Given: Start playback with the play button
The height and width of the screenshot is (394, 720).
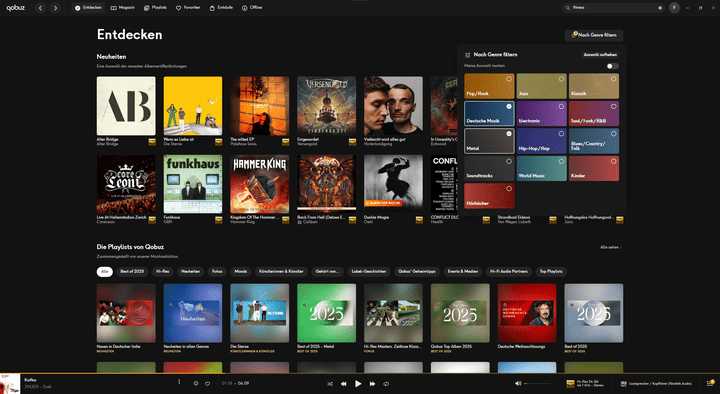Looking at the screenshot, I should click(x=358, y=384).
